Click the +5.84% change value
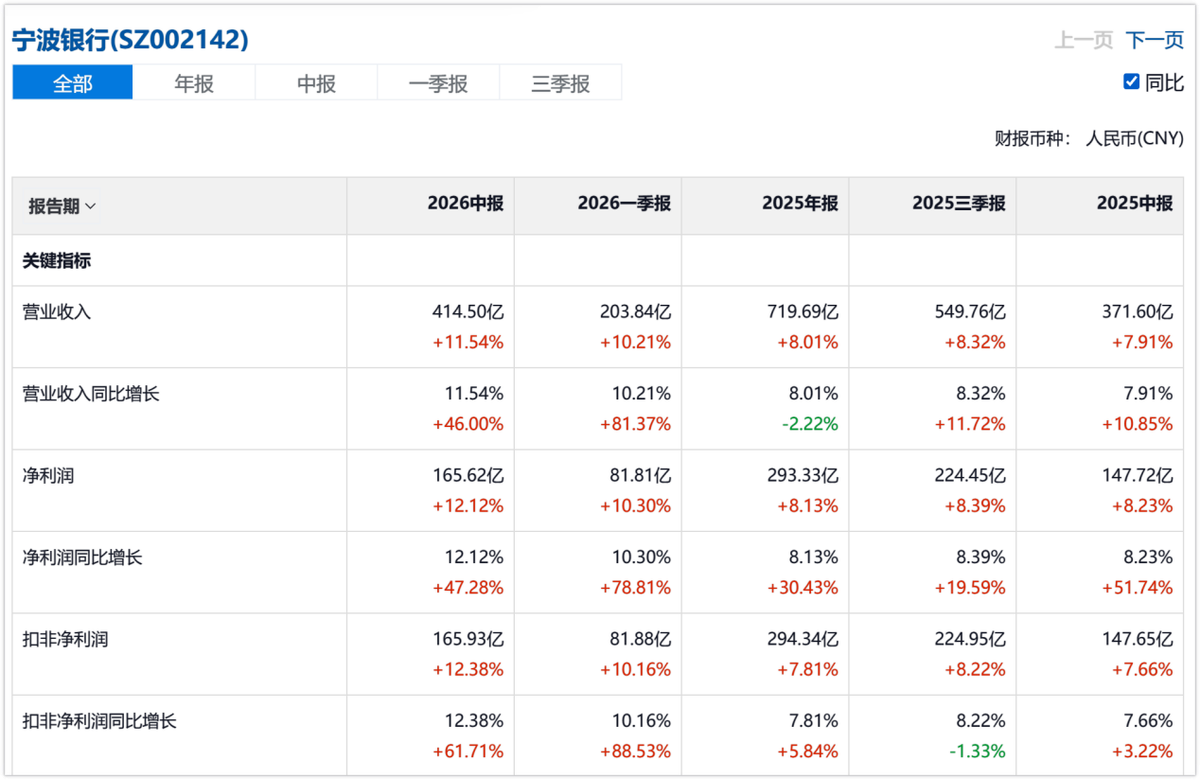1200x780 pixels. point(808,751)
